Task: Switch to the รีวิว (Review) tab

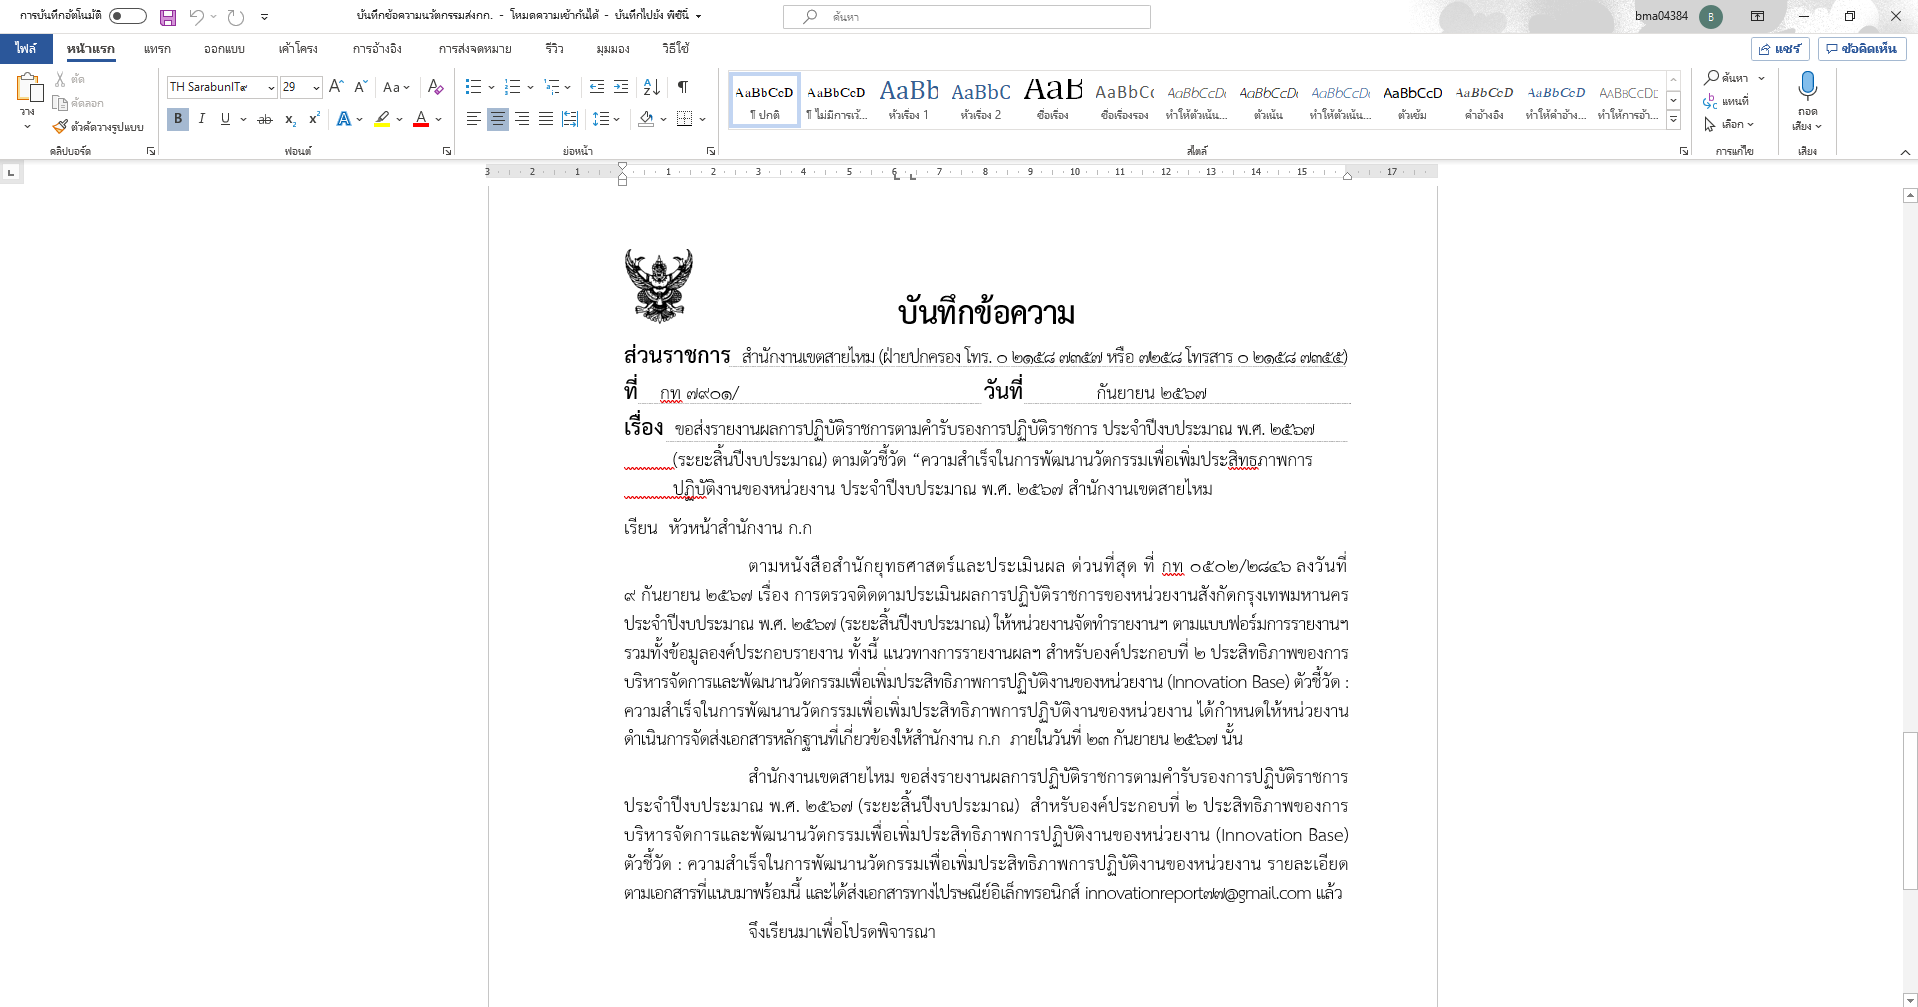Action: point(554,48)
